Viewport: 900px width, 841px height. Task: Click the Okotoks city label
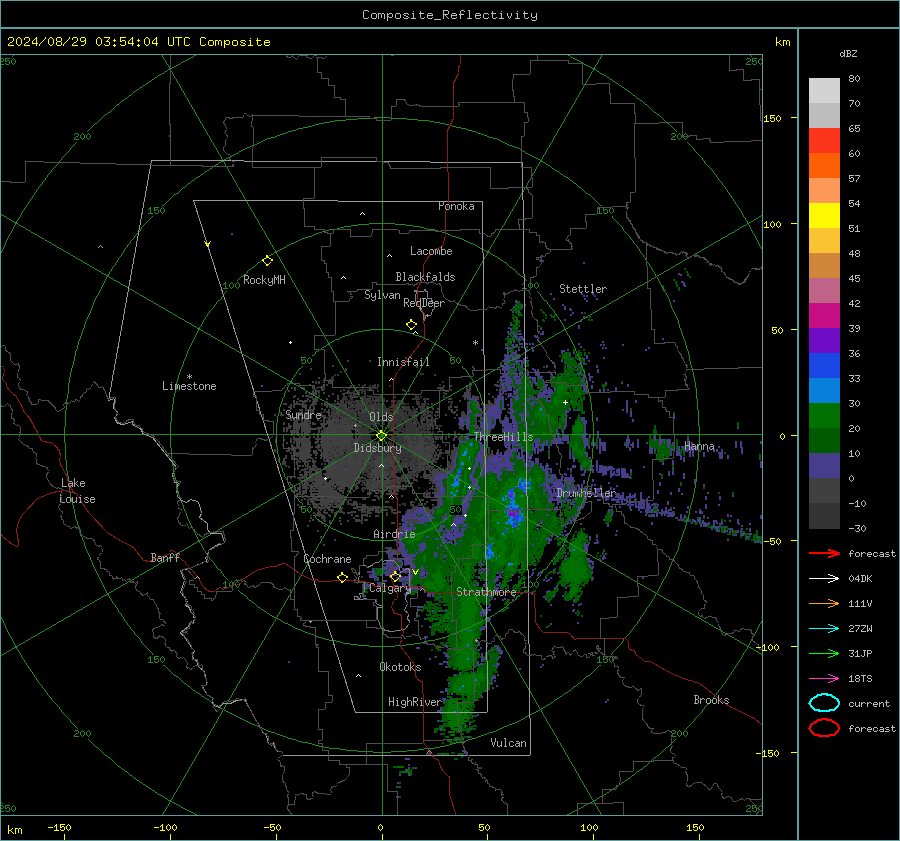pyautogui.click(x=399, y=666)
